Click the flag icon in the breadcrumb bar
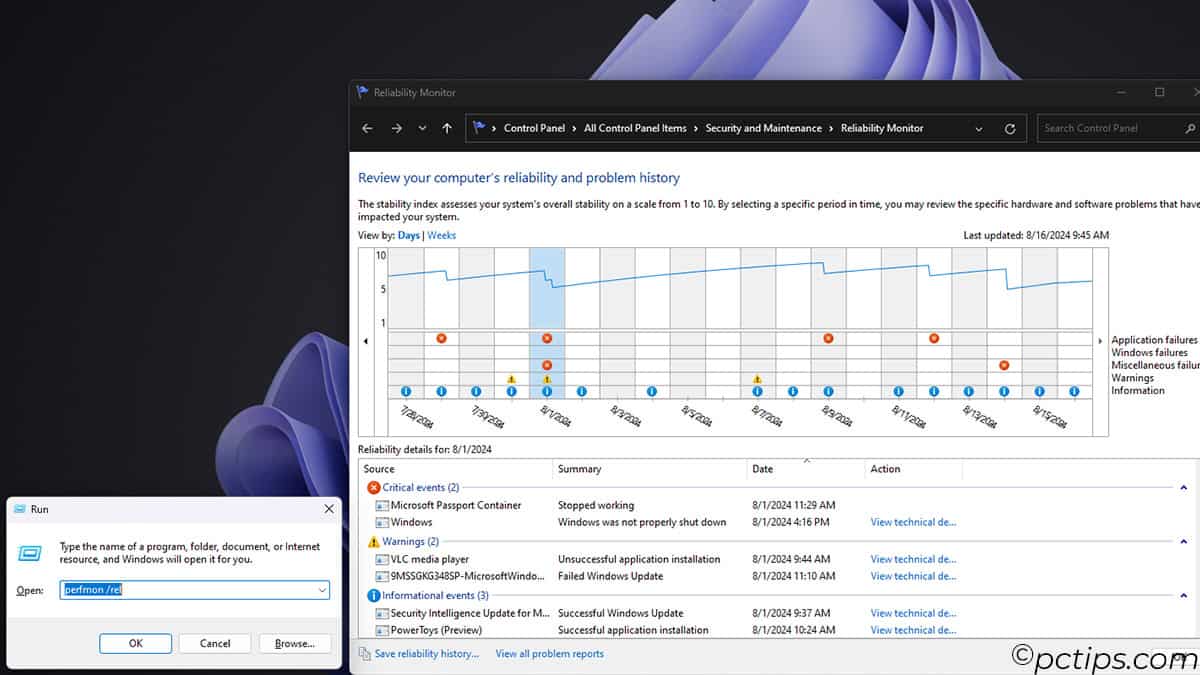This screenshot has width=1200, height=675. pyautogui.click(x=479, y=128)
